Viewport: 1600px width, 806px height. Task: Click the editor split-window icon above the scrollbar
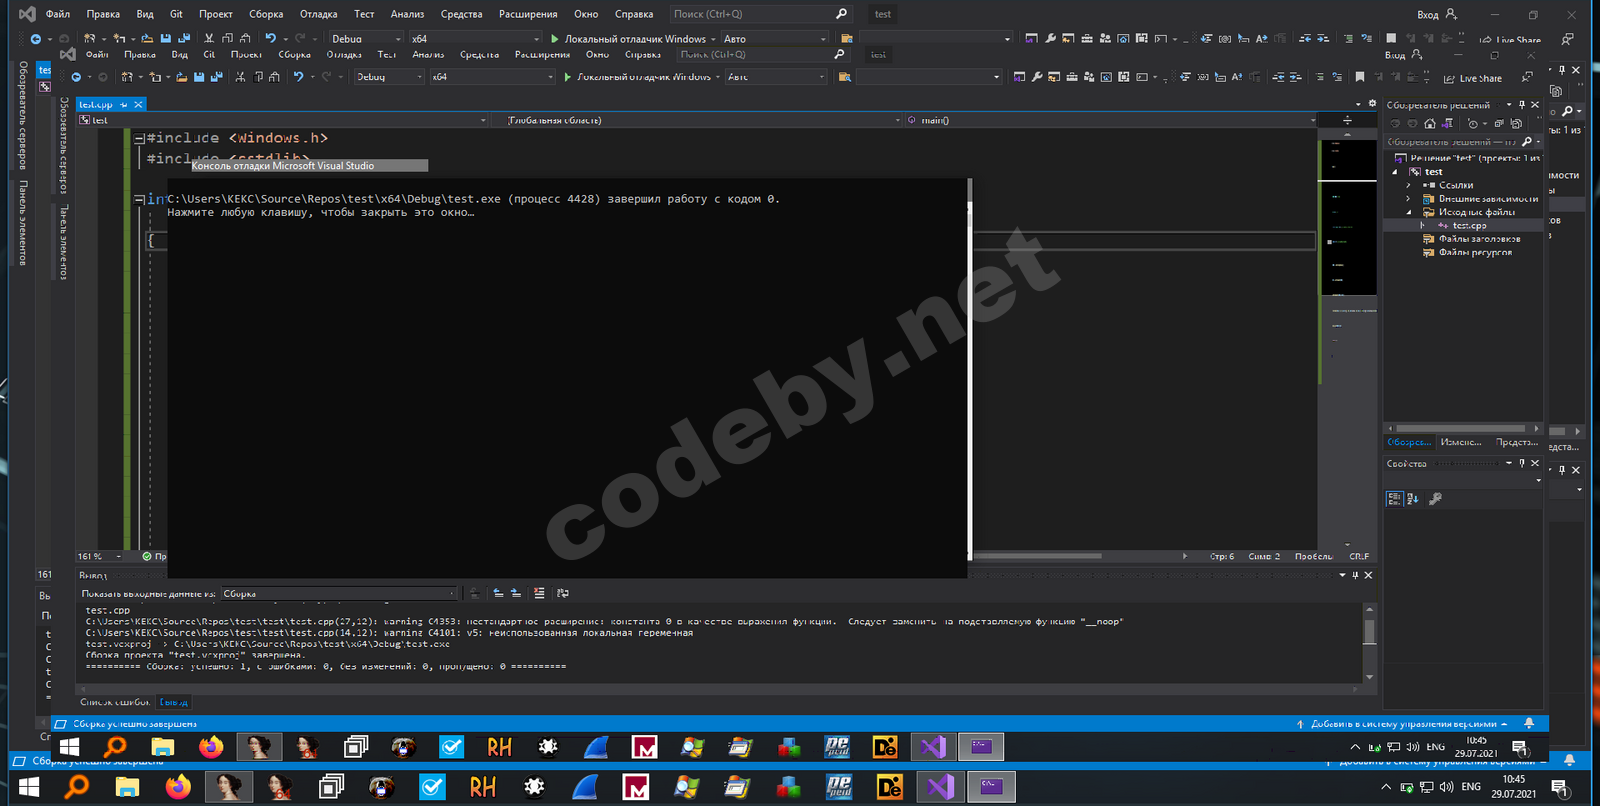coord(1347,120)
